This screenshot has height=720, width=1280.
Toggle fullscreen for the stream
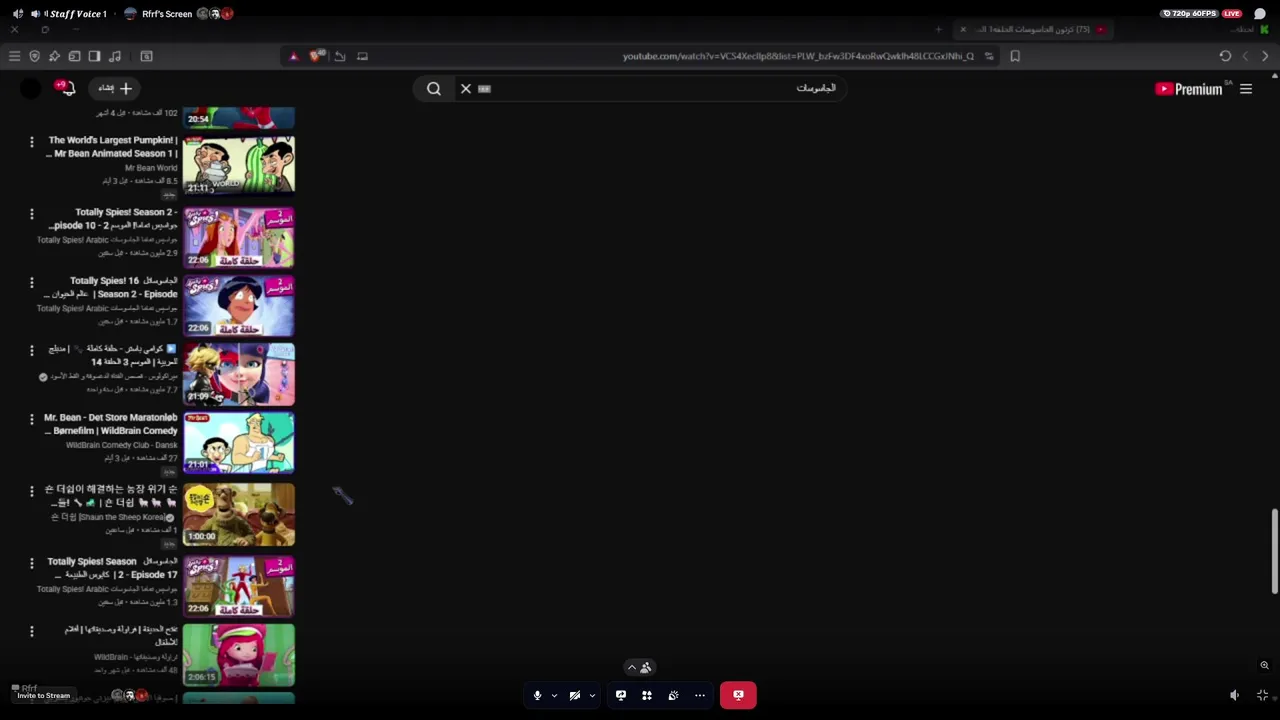tap(1262, 695)
